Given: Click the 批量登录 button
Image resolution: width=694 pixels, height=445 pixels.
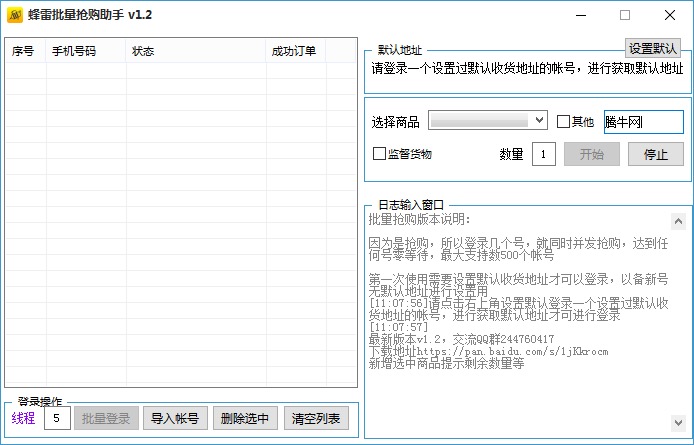Looking at the screenshot, I should tap(106, 418).
